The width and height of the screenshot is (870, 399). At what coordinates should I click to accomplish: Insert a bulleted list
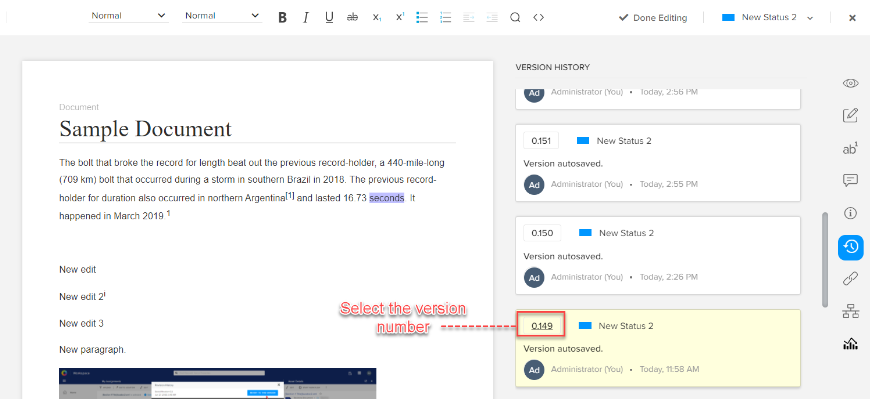[422, 18]
